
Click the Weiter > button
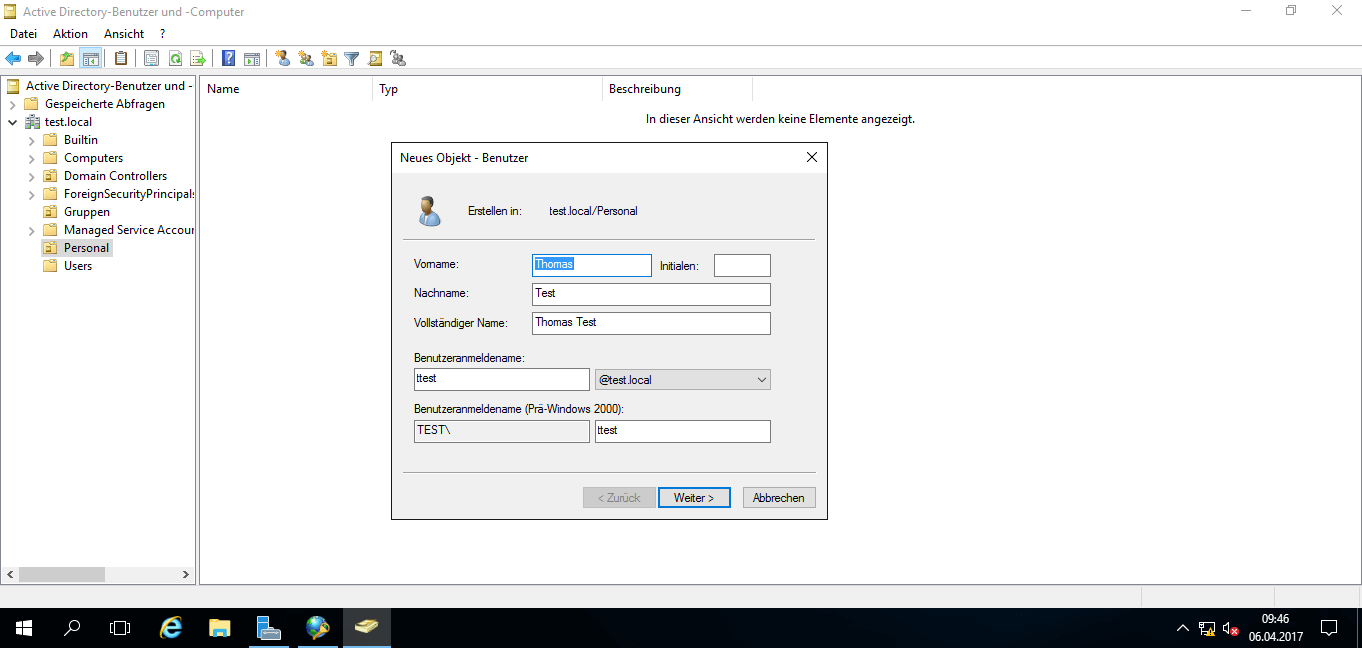point(694,497)
